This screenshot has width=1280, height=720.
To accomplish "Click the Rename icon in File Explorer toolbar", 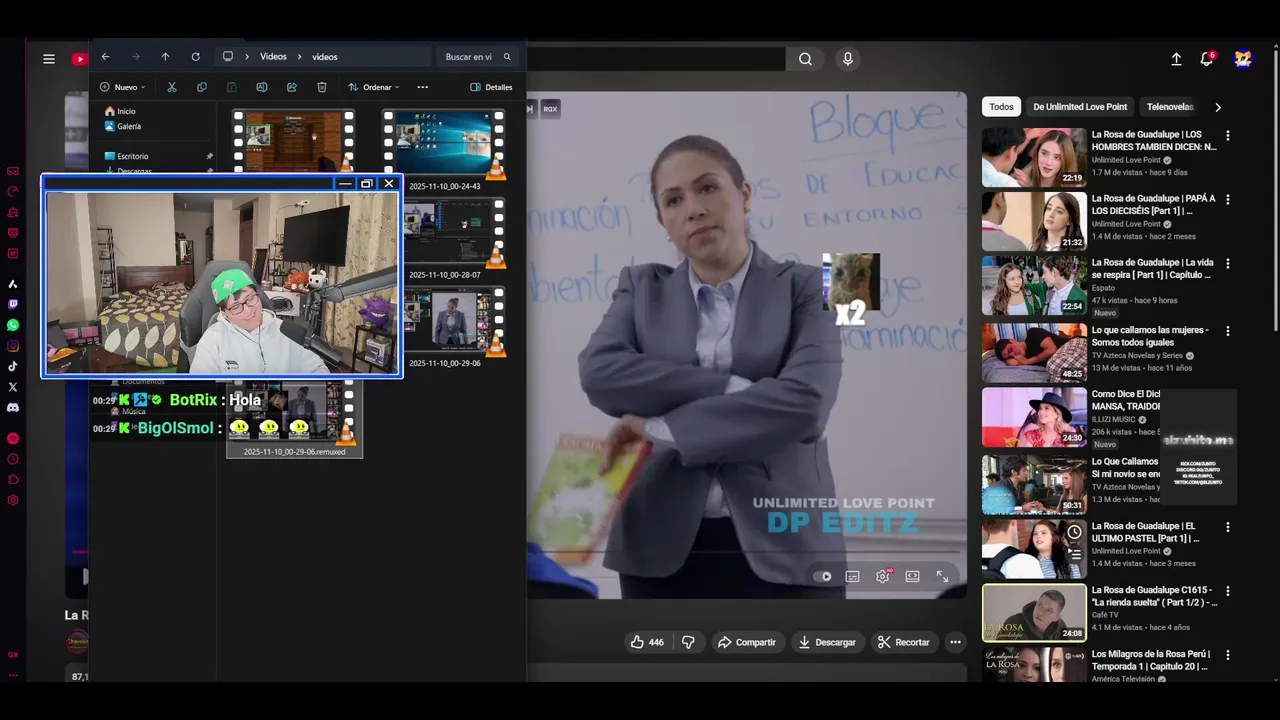I will pos(262,87).
